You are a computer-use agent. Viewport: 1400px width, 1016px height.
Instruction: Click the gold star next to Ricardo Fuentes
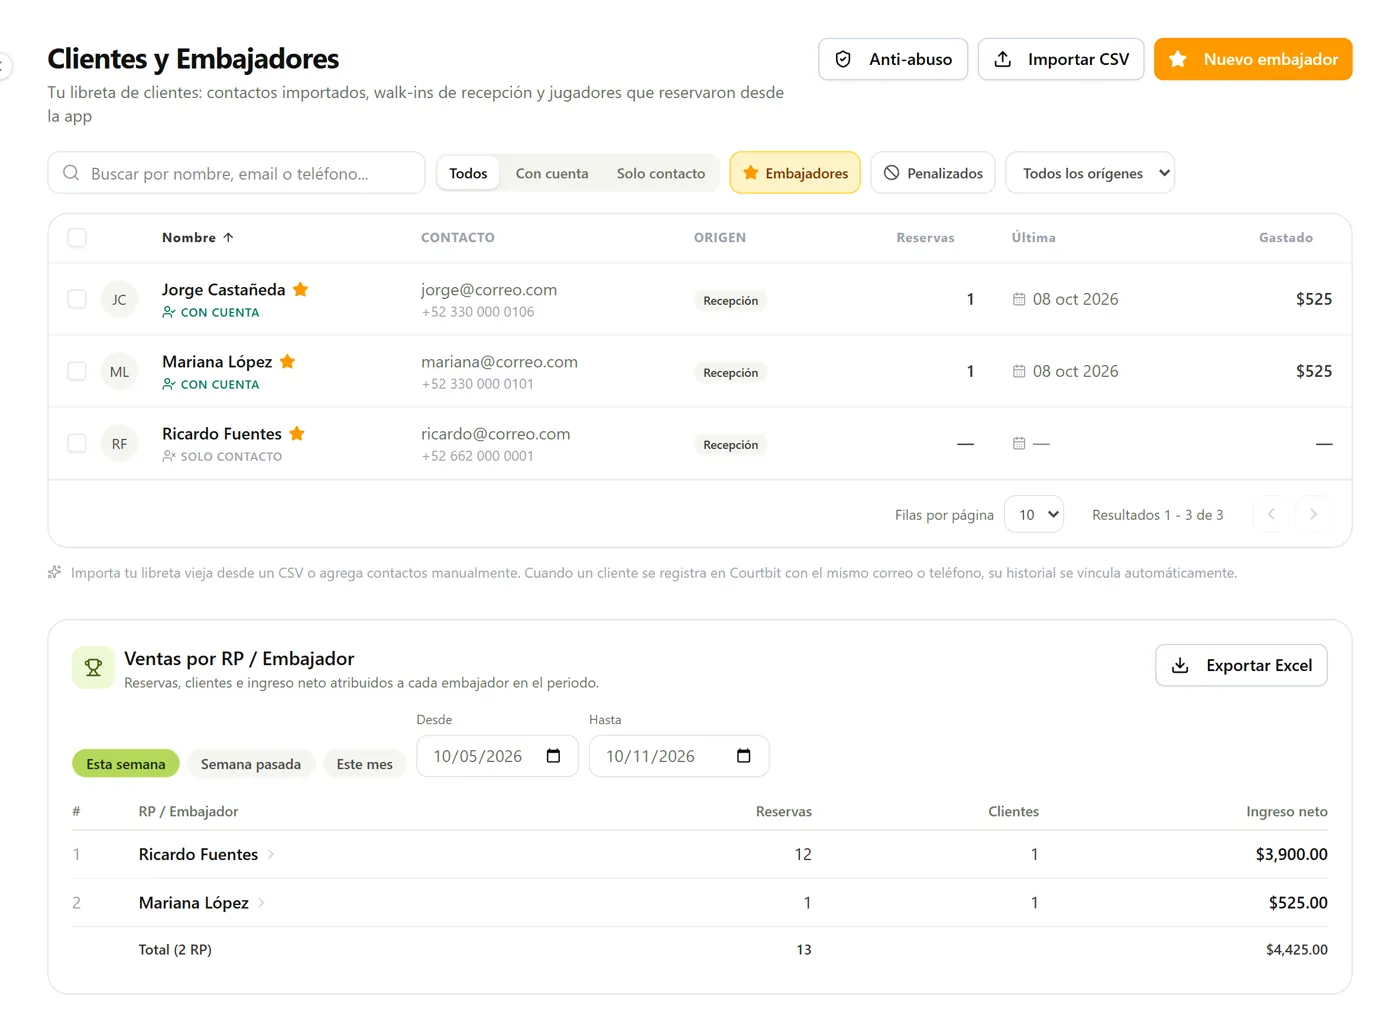click(x=296, y=433)
